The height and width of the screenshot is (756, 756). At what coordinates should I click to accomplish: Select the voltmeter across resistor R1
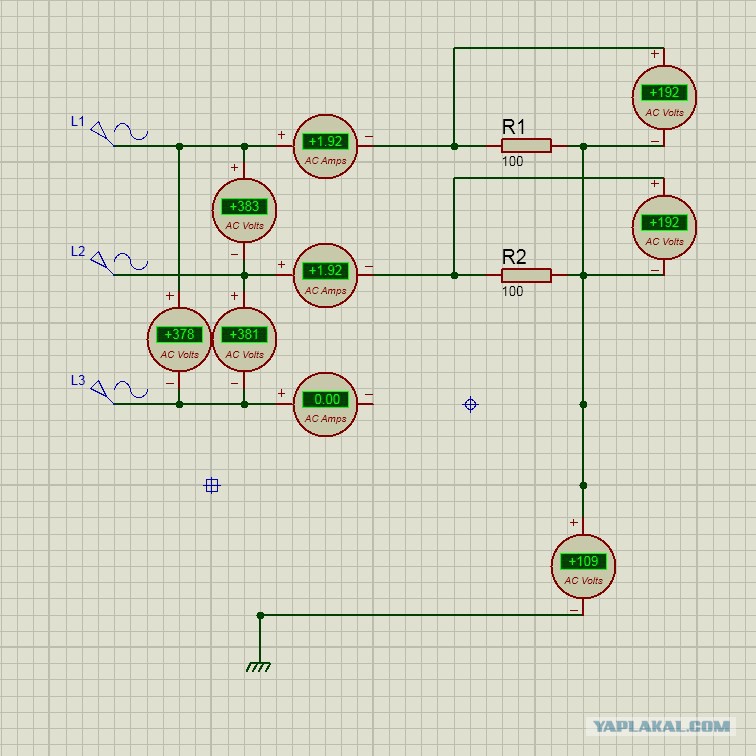pyautogui.click(x=664, y=97)
